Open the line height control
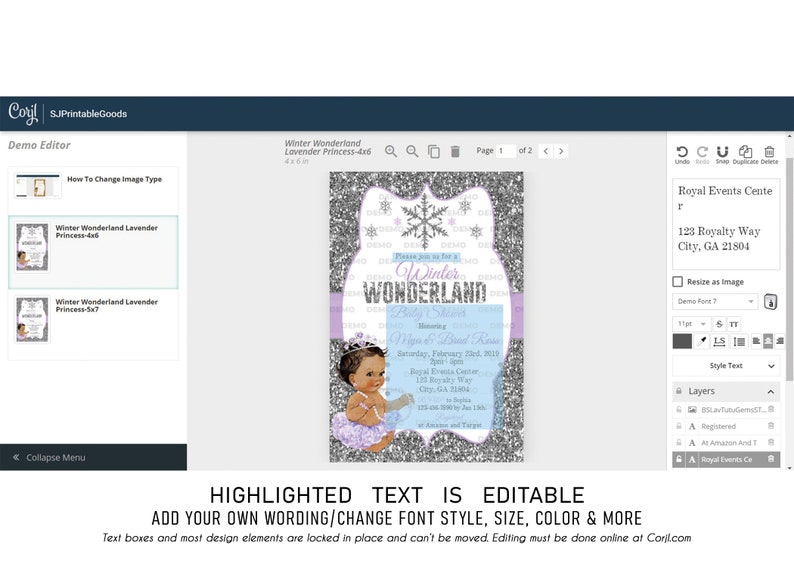Image resolution: width=794 pixels, height=567 pixels. pyautogui.click(x=739, y=341)
